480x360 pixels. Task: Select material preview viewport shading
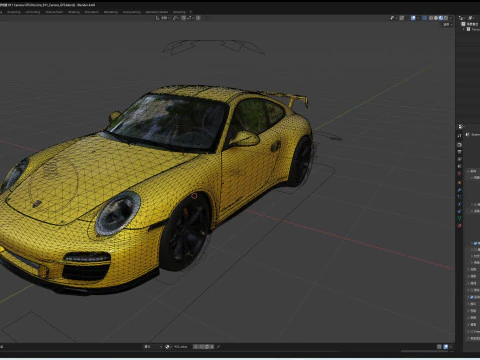(x=441, y=18)
